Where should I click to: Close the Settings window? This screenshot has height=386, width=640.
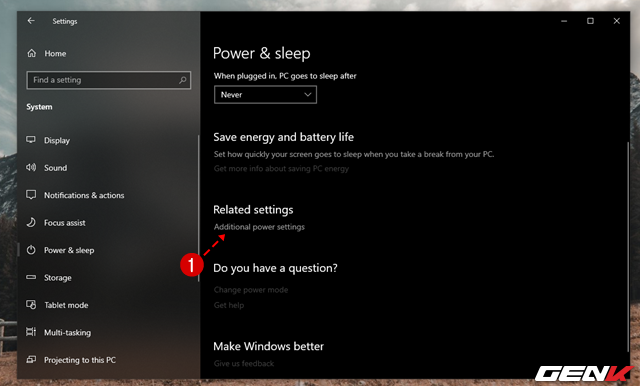point(616,21)
